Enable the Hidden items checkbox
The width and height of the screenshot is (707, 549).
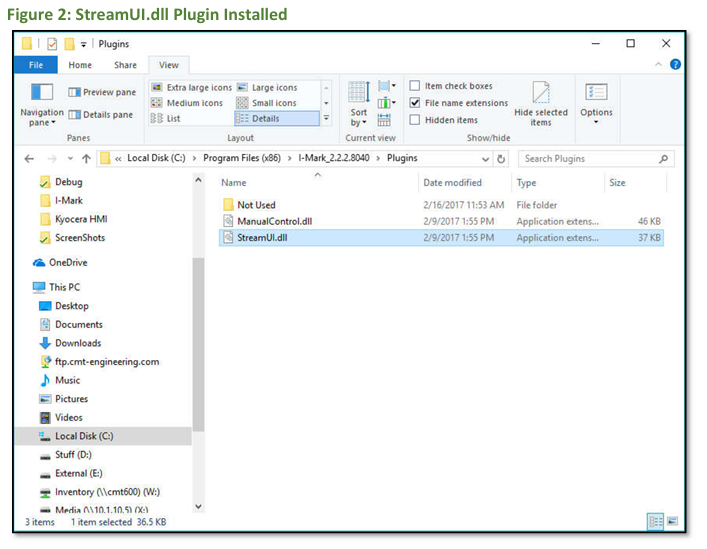(415, 120)
